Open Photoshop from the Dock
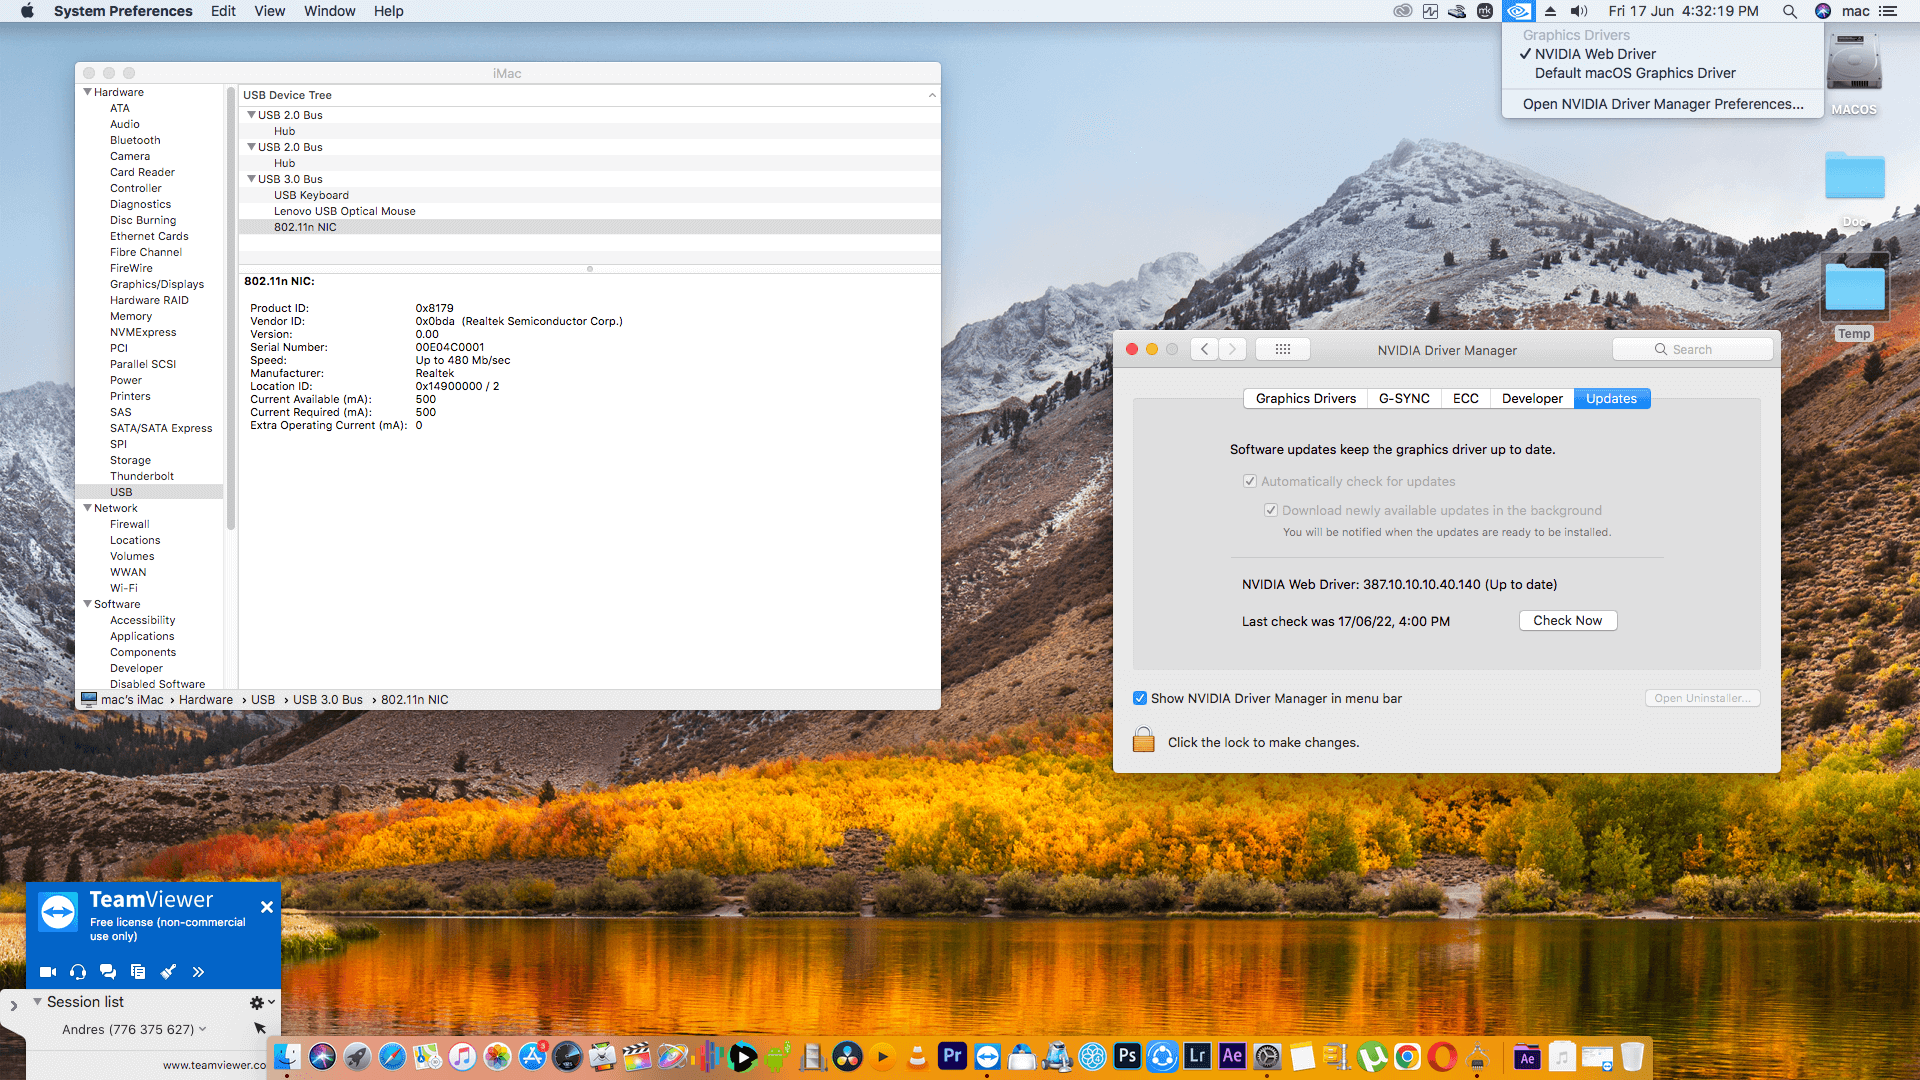Viewport: 1920px width, 1080px height. pos(1127,1055)
